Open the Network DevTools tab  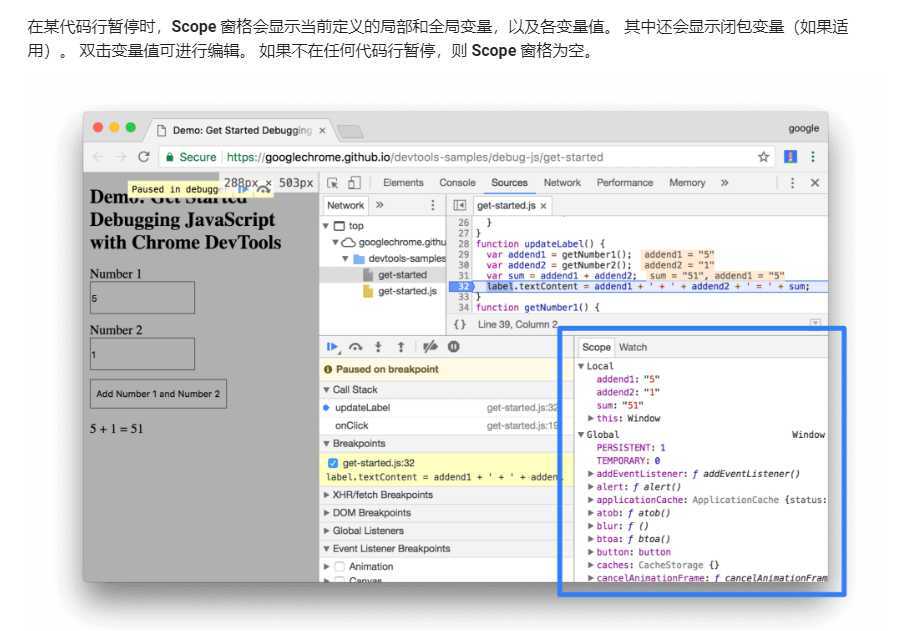tap(562, 182)
